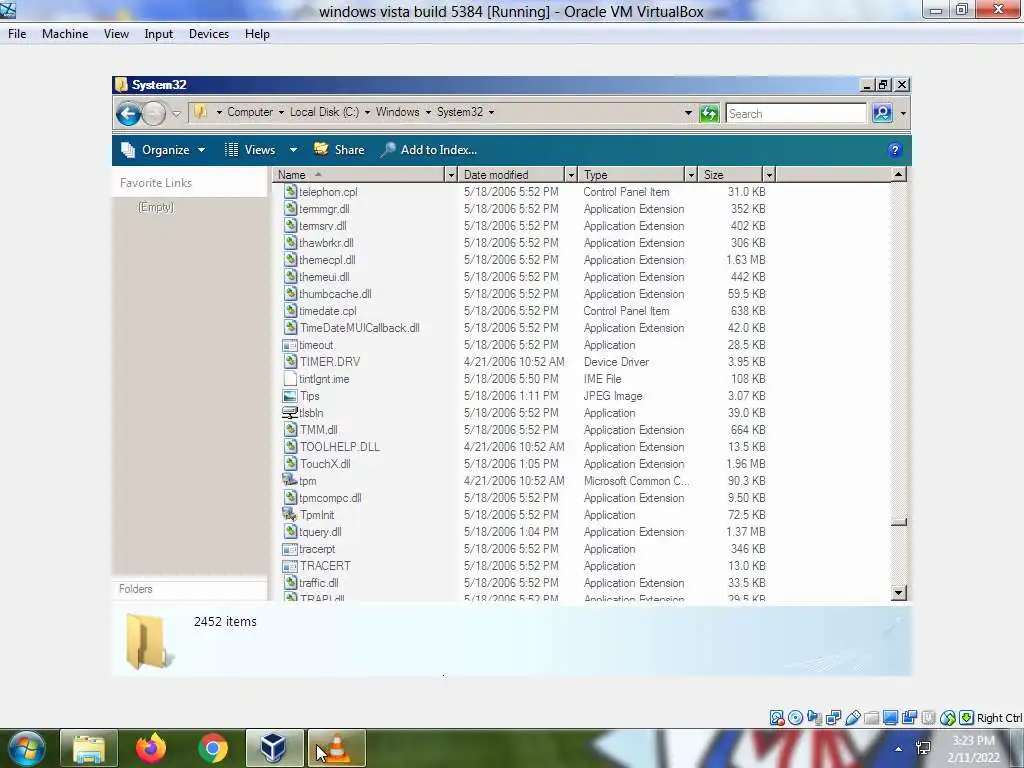
Task: Select the file TouchX.dll
Action: click(x=325, y=464)
